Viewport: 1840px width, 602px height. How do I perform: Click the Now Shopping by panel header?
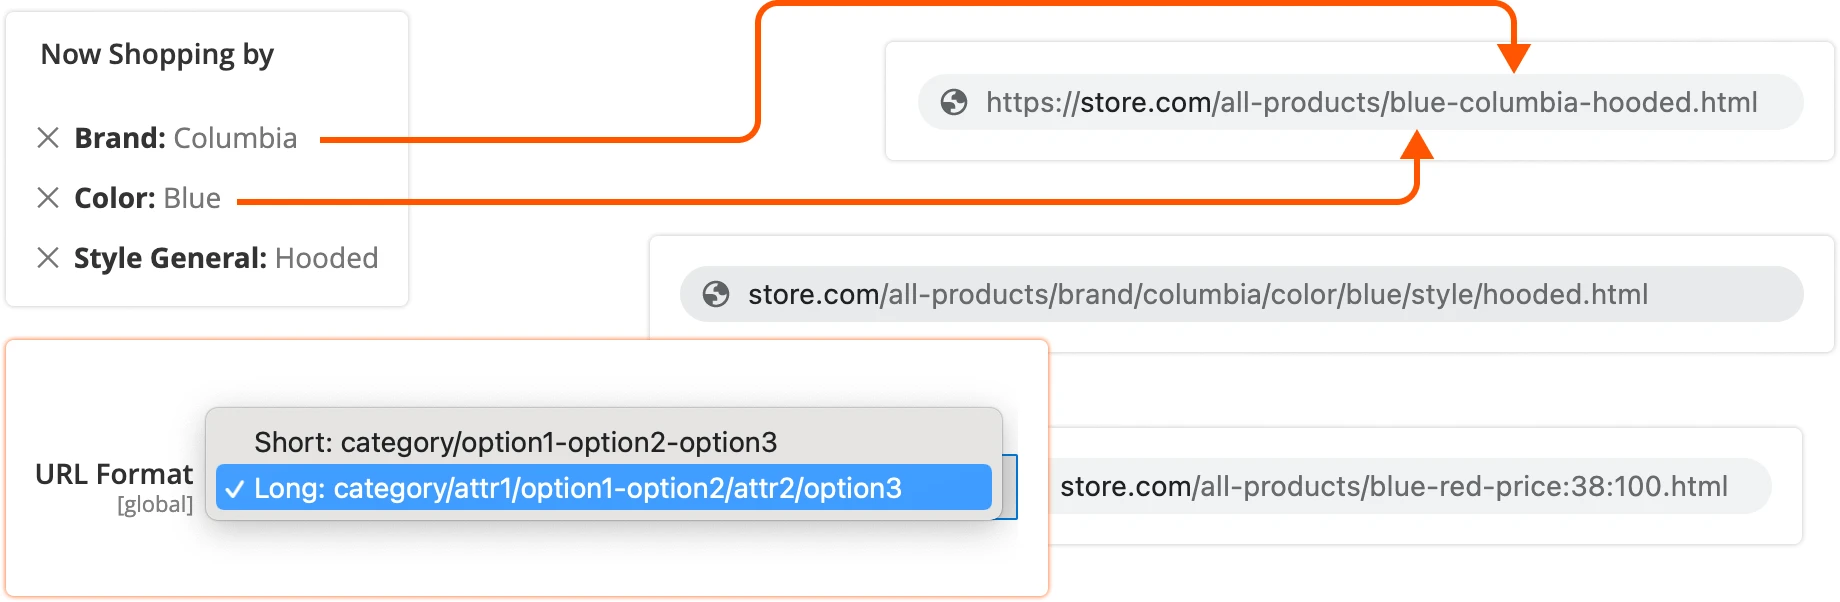point(157,55)
